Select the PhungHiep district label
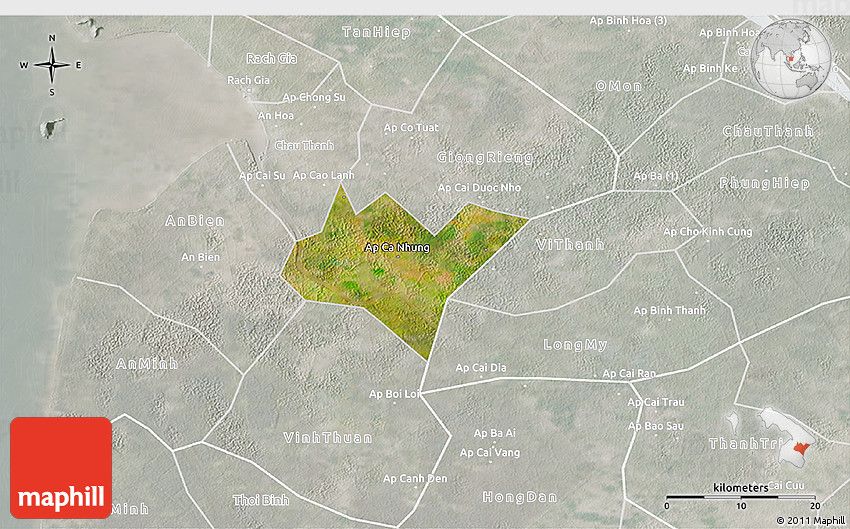Screen dimensions: 850x529 [x=764, y=183]
